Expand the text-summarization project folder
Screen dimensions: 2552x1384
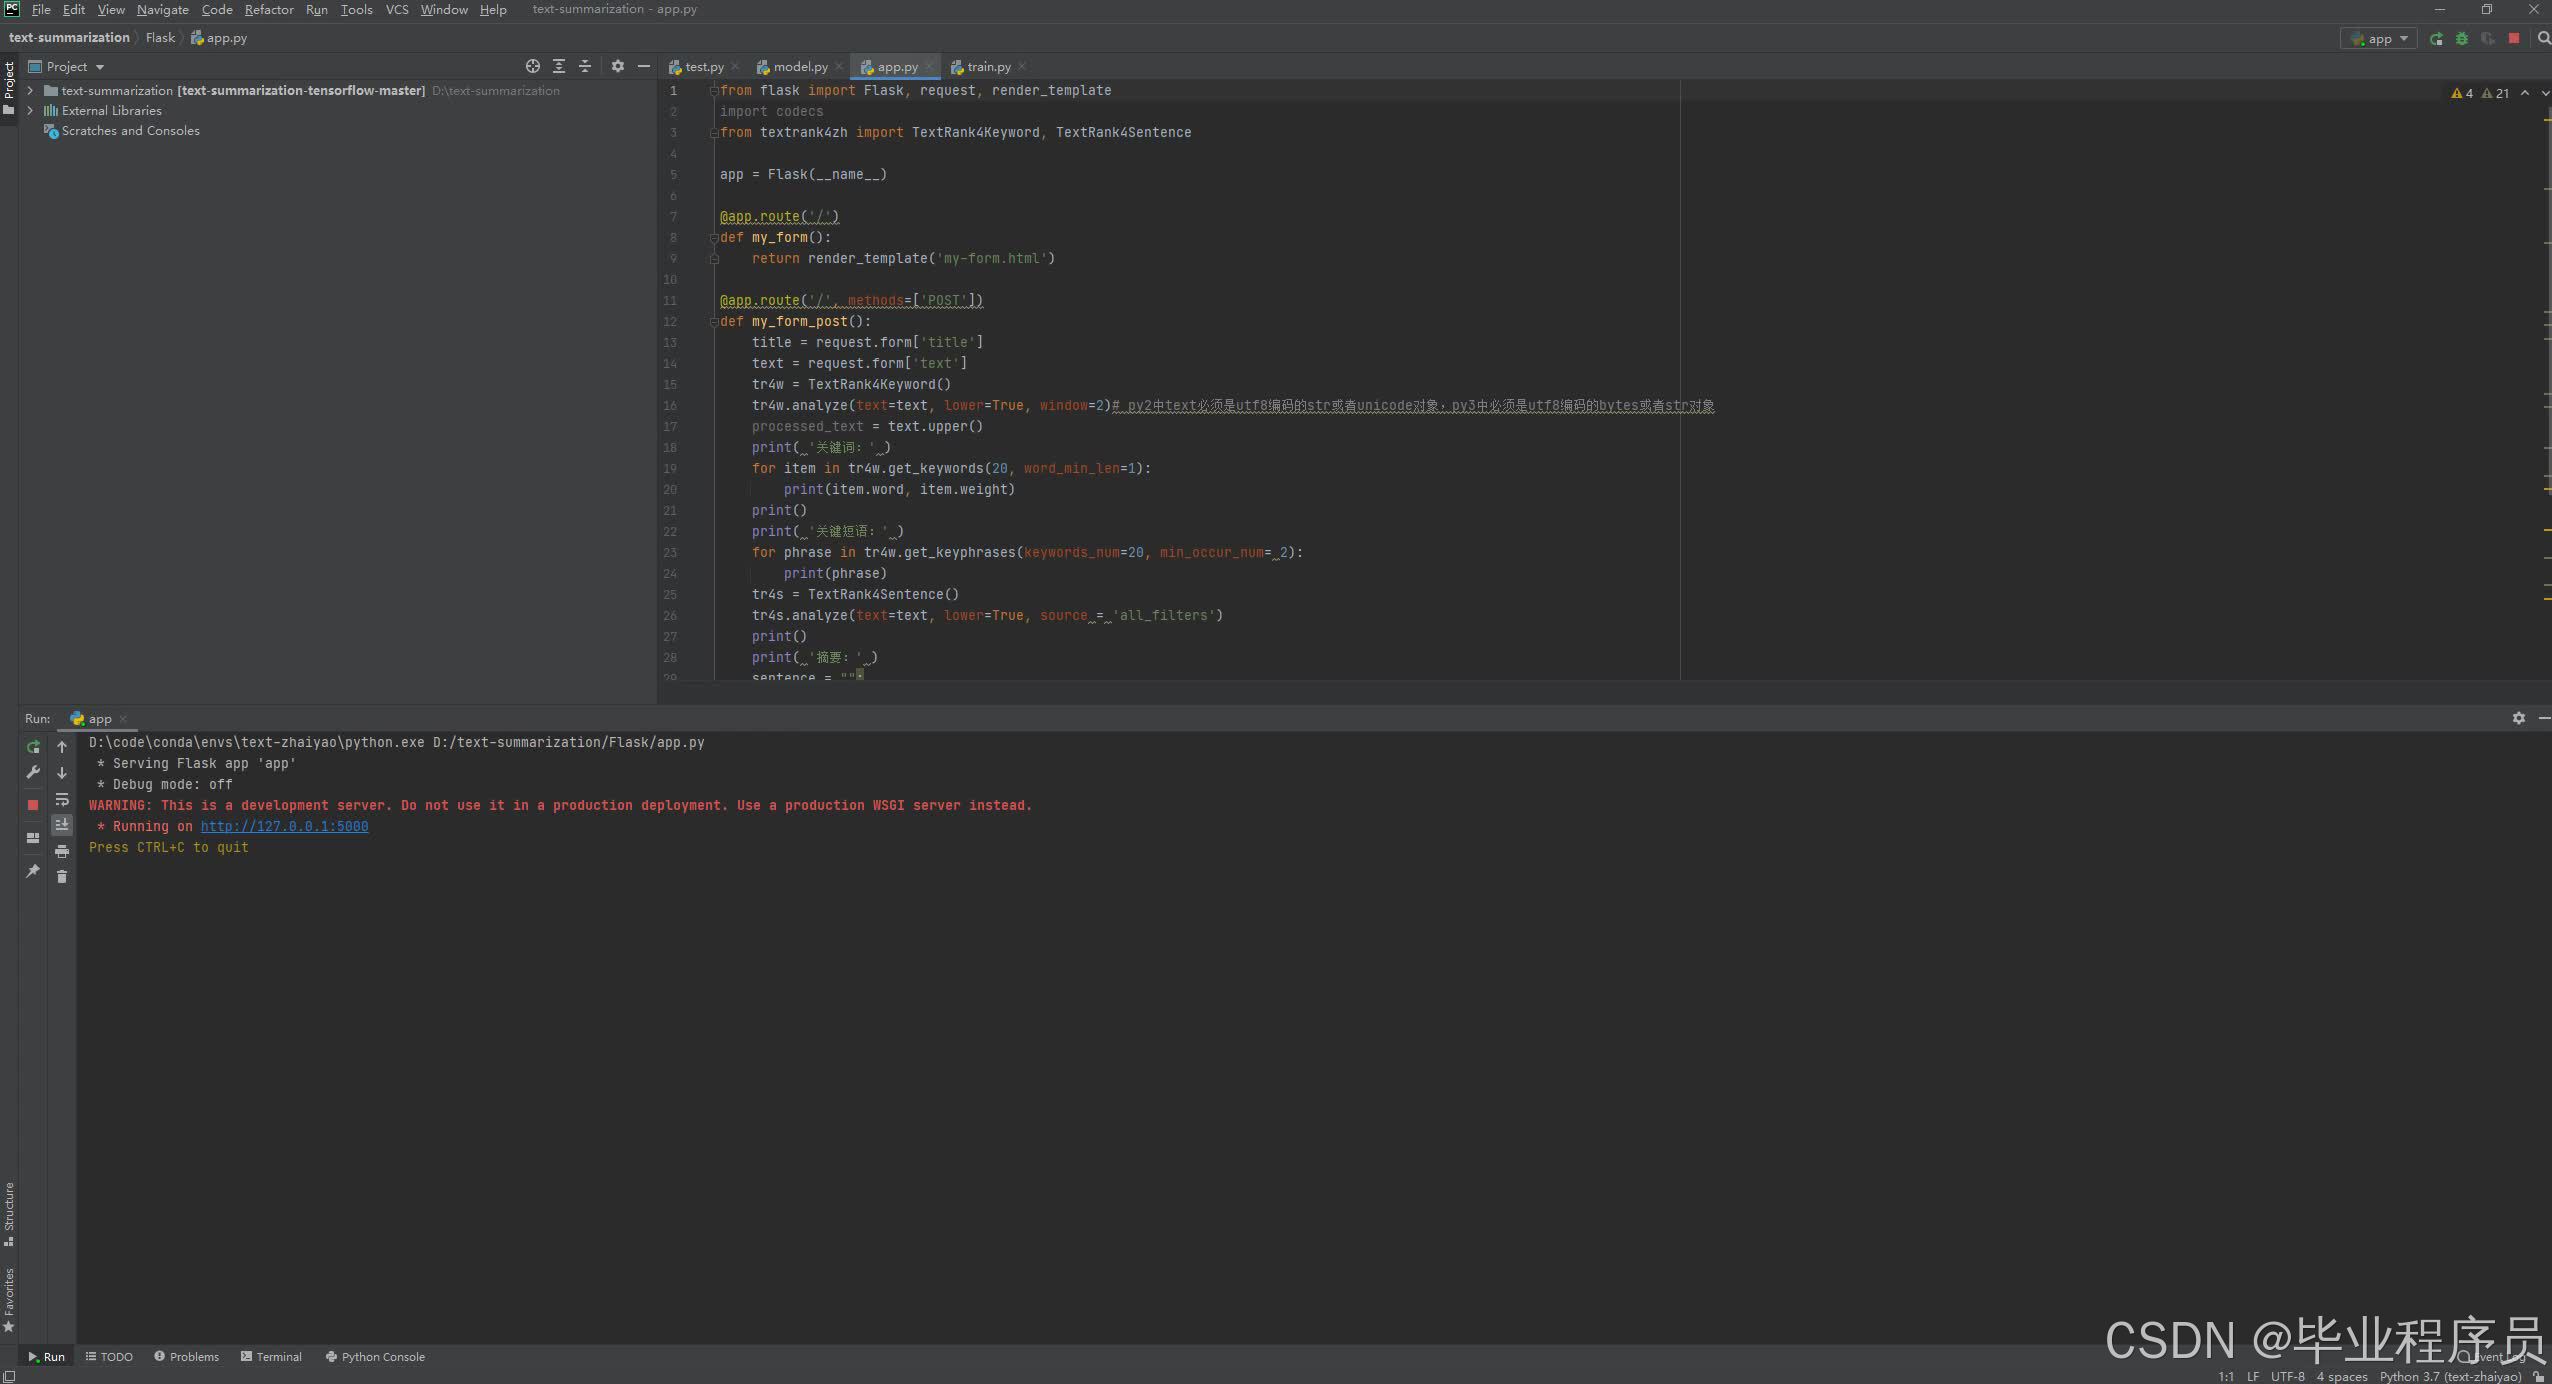[x=30, y=90]
